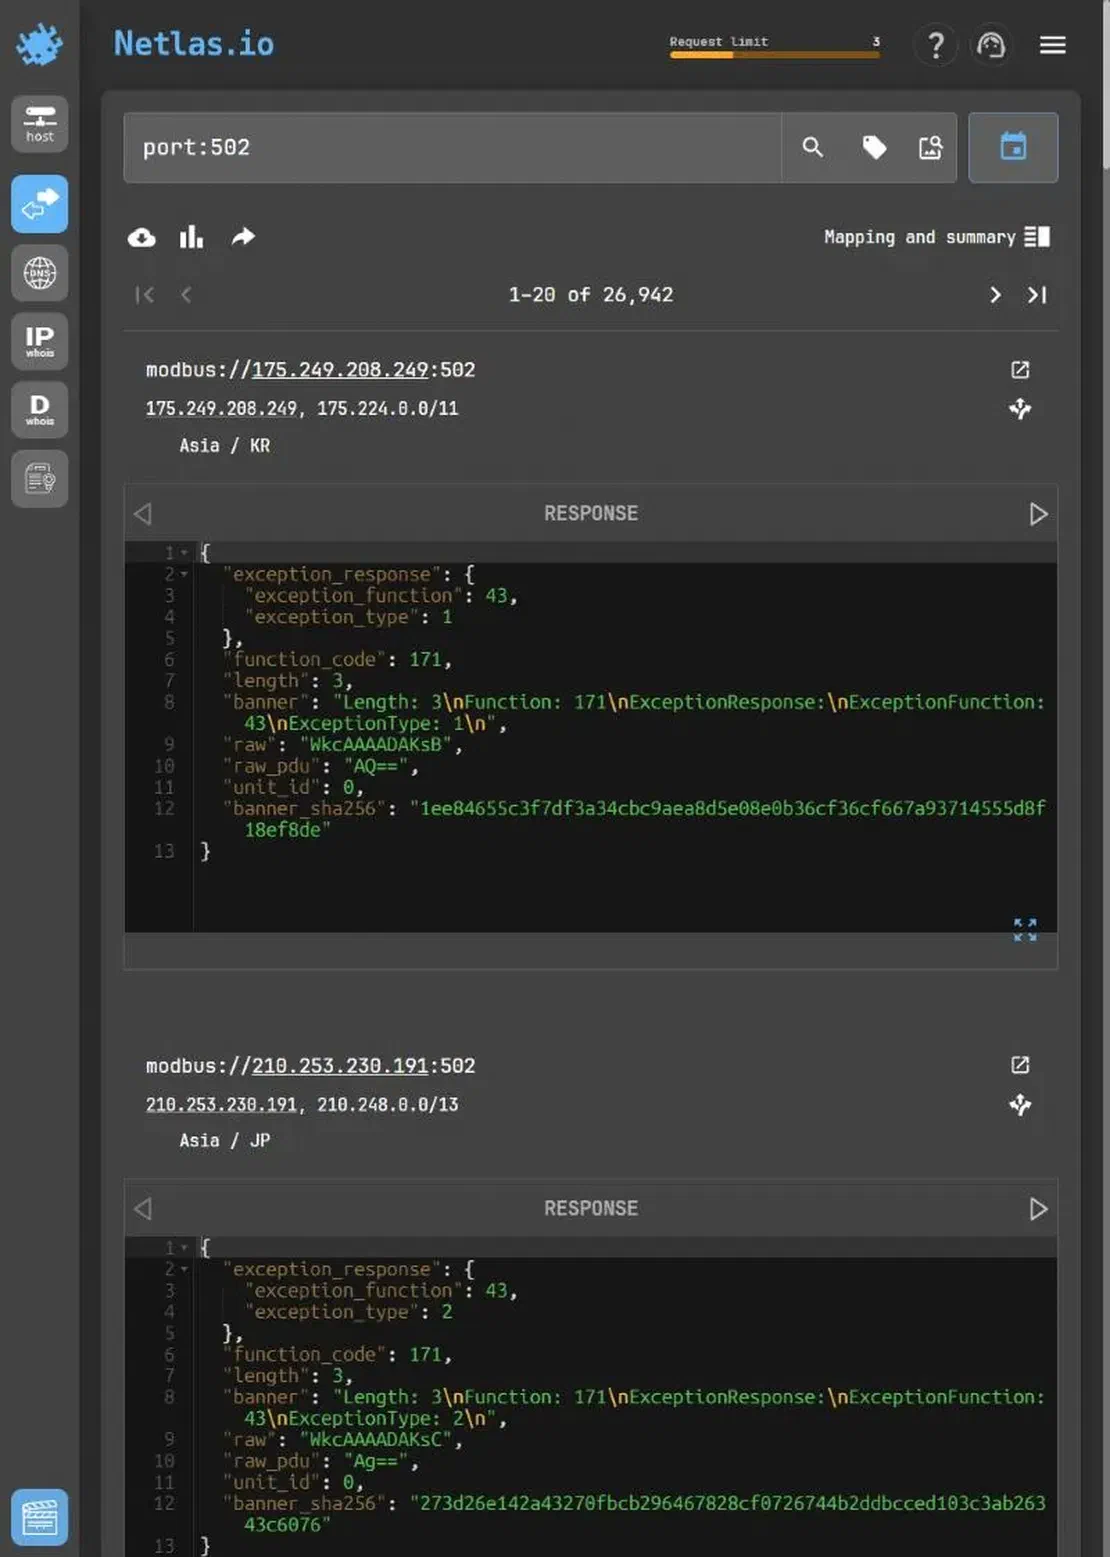Collapse exception_response block in KR result
Screen dimensions: 1110x1557
pyautogui.click(x=184, y=574)
